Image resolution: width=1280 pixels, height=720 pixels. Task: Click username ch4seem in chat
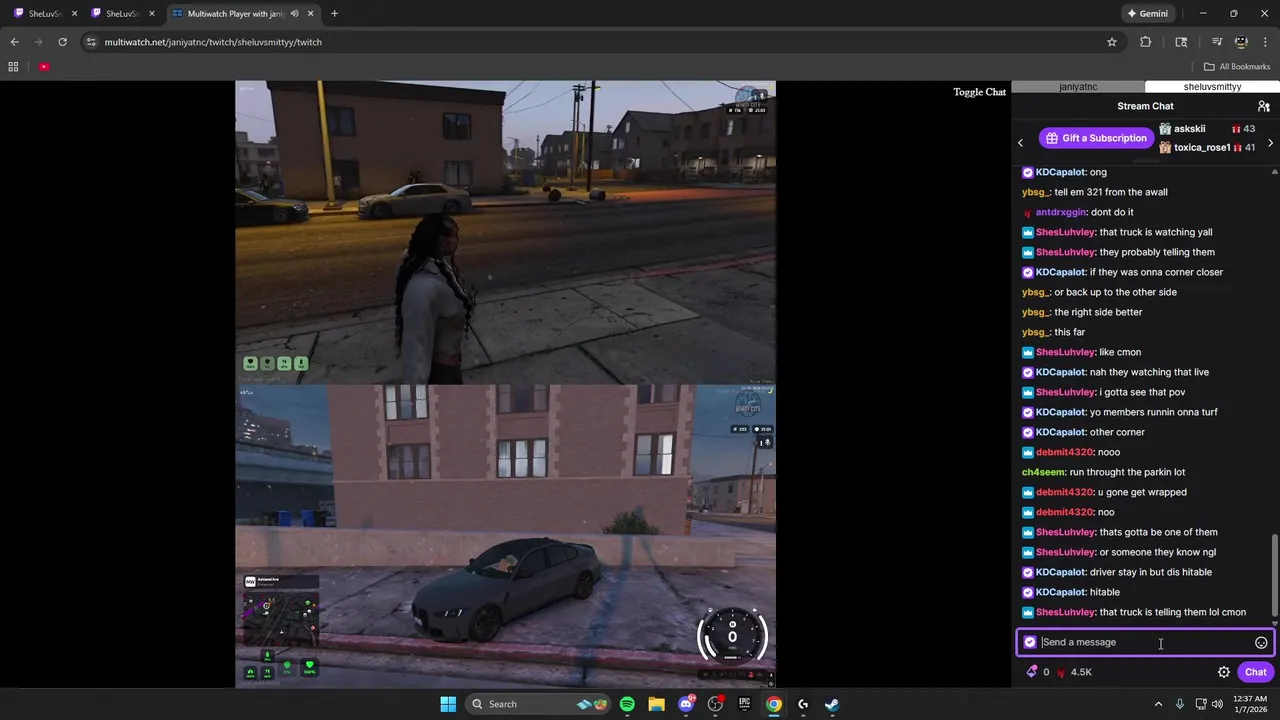coord(1043,472)
